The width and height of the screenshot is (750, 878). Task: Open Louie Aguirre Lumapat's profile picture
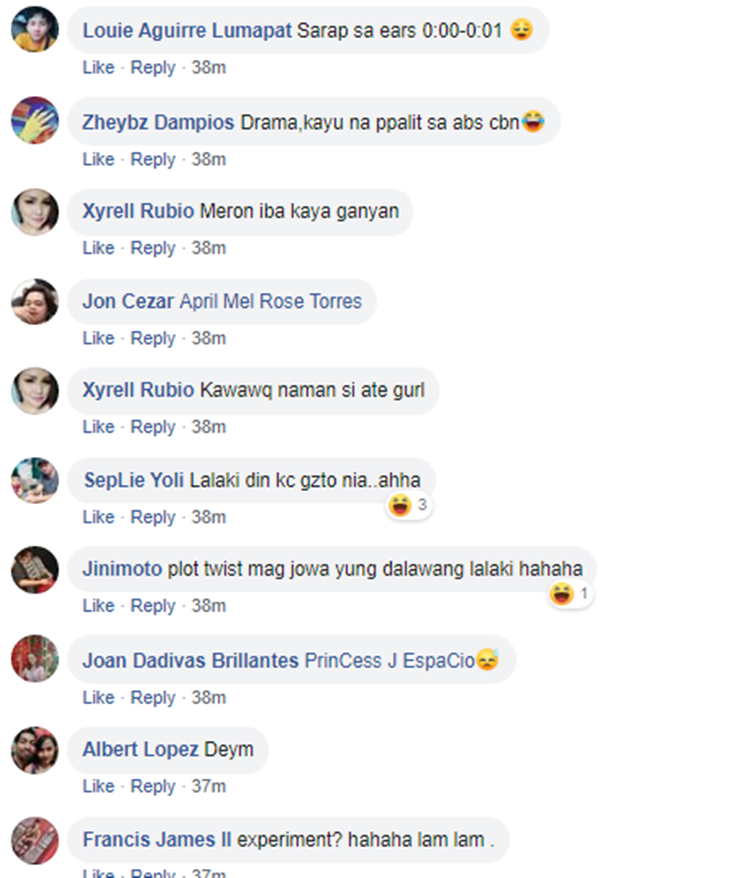pos(35,30)
